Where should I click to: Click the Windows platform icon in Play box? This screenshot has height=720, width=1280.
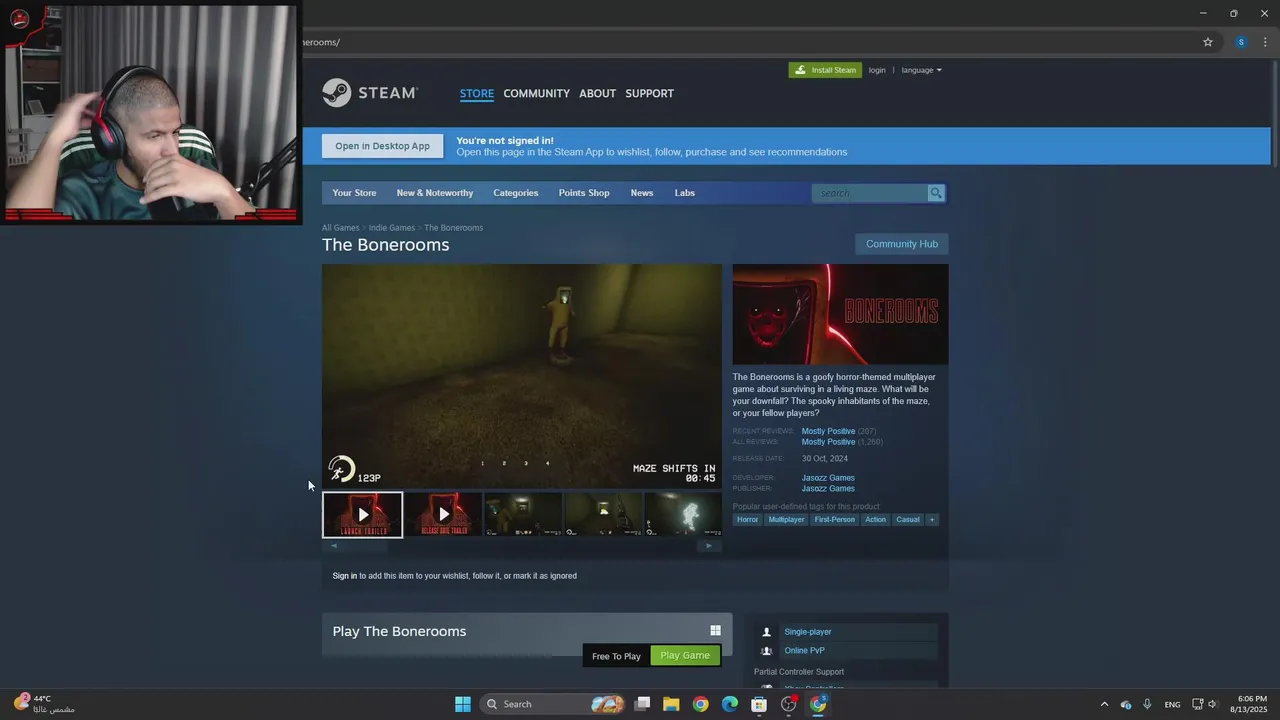[715, 631]
